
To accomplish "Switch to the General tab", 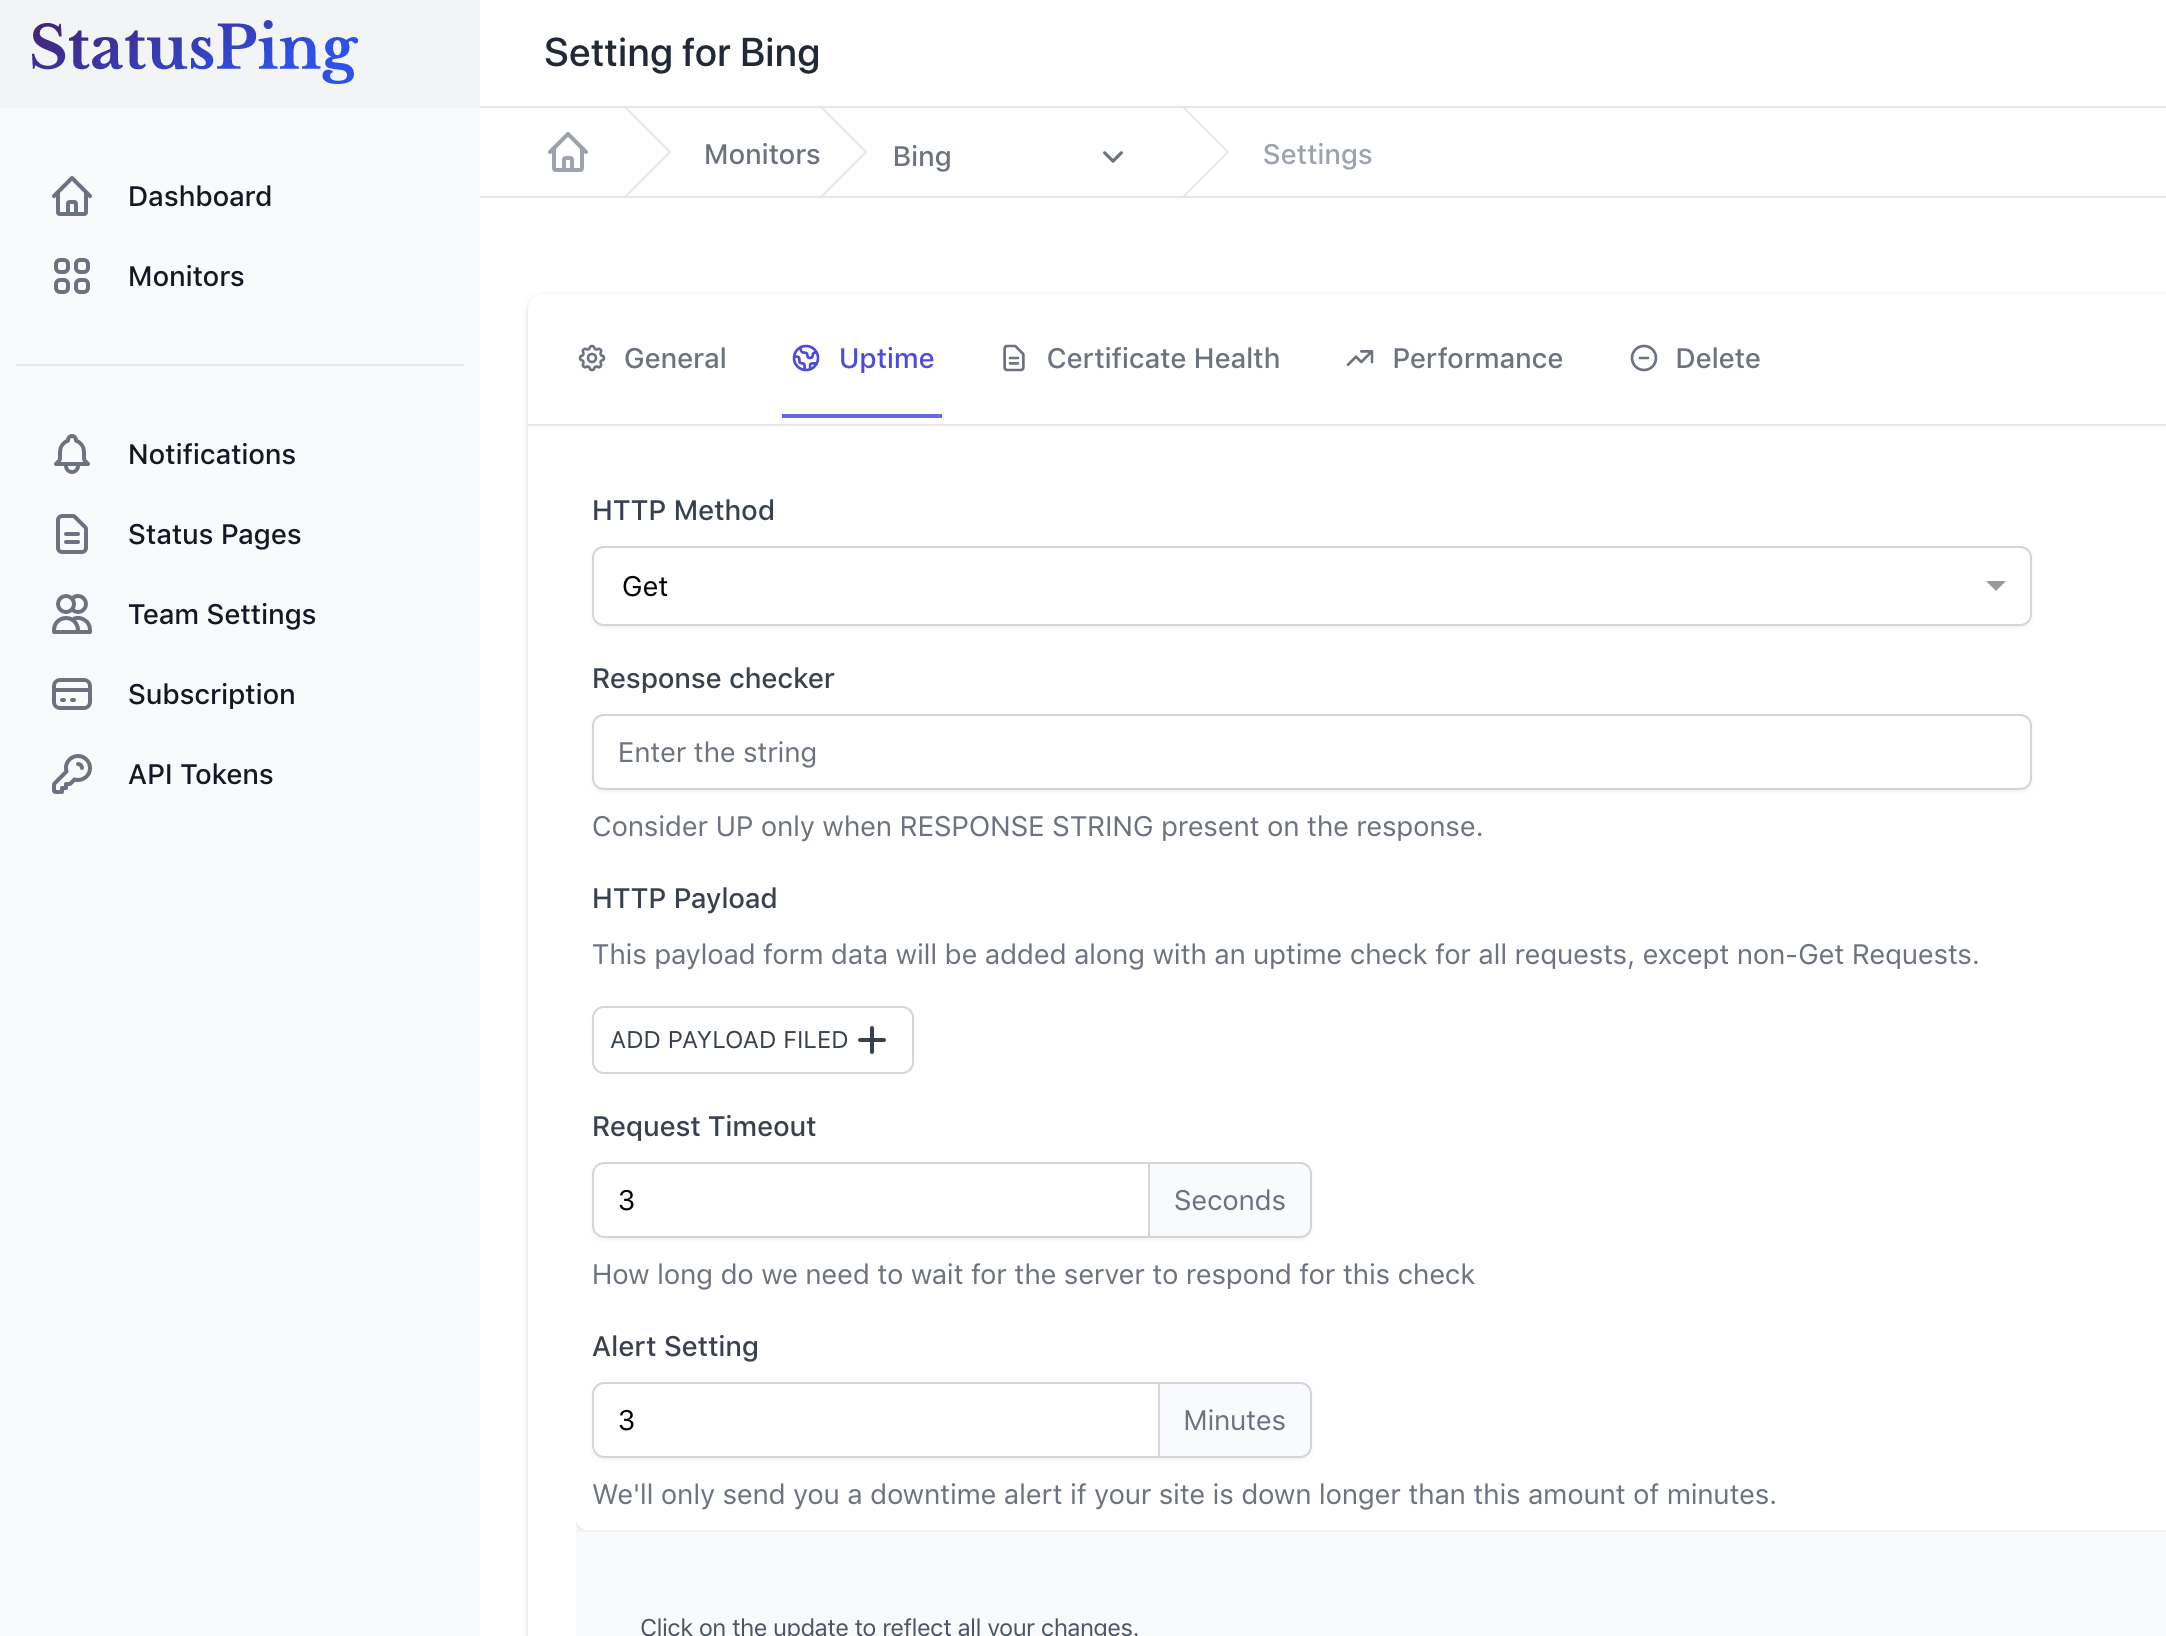I will click(x=653, y=358).
